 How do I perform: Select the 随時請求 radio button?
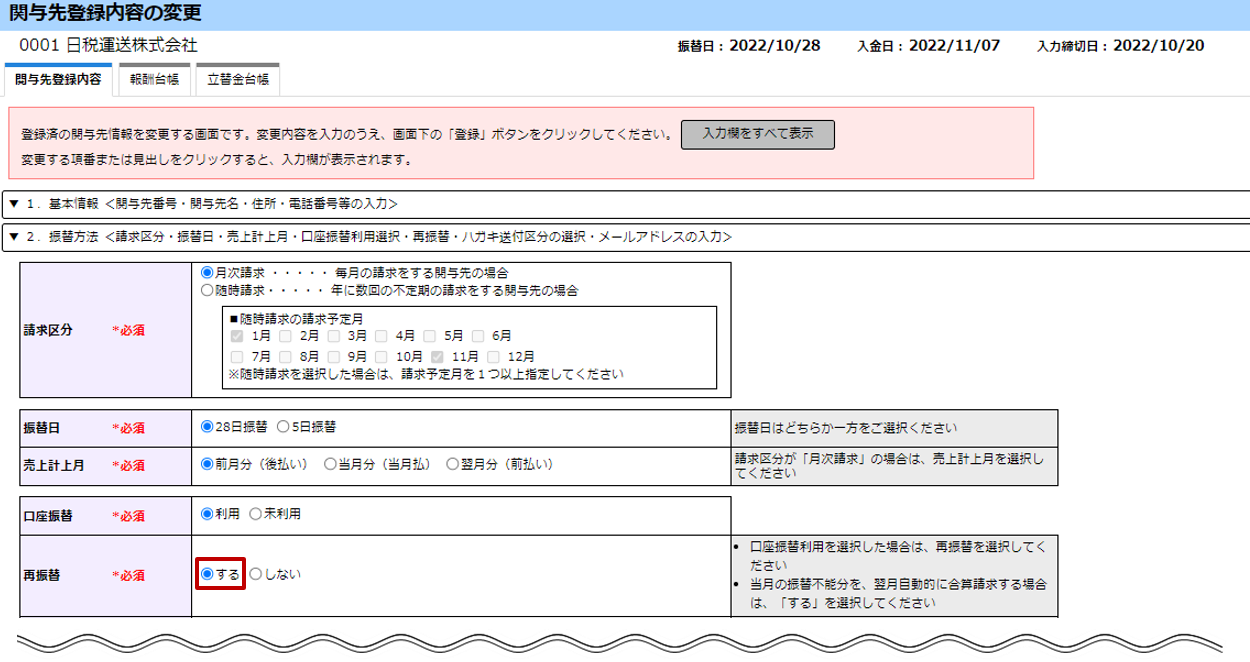tap(208, 290)
